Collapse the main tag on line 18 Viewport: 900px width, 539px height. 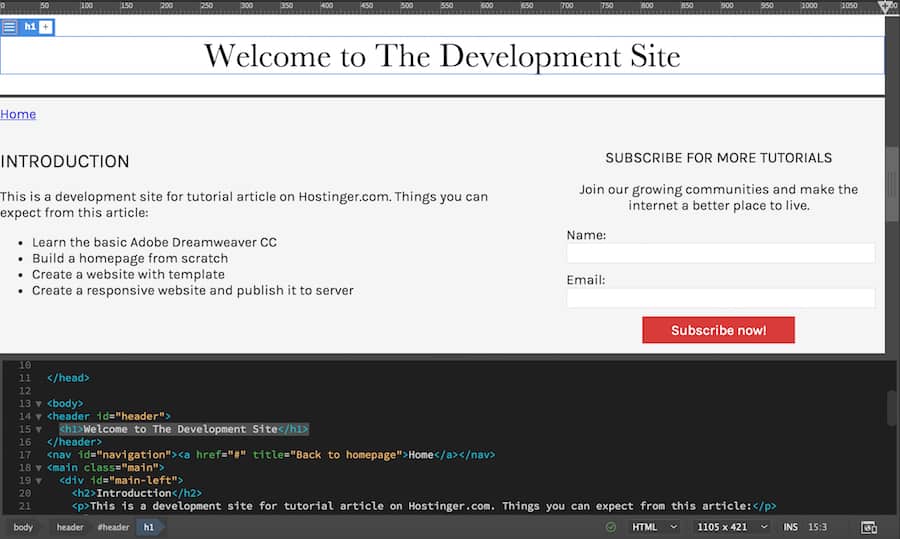click(38, 467)
